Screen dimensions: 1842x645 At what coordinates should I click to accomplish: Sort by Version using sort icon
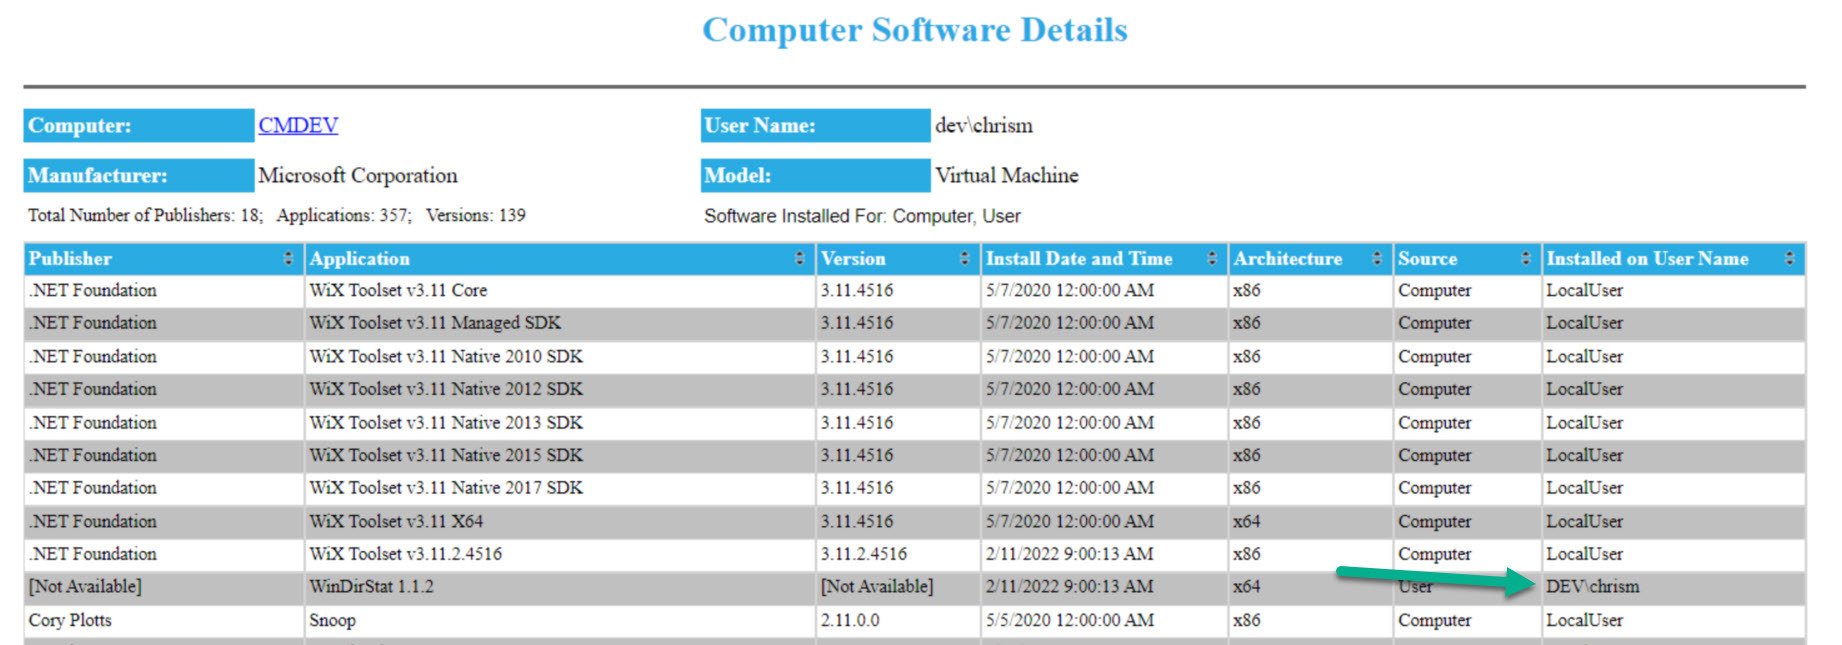pyautogui.click(x=964, y=259)
